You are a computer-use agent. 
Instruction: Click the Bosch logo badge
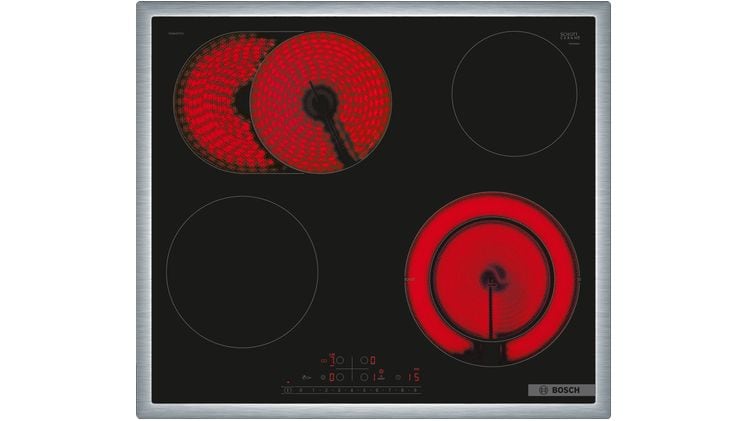tap(561, 390)
